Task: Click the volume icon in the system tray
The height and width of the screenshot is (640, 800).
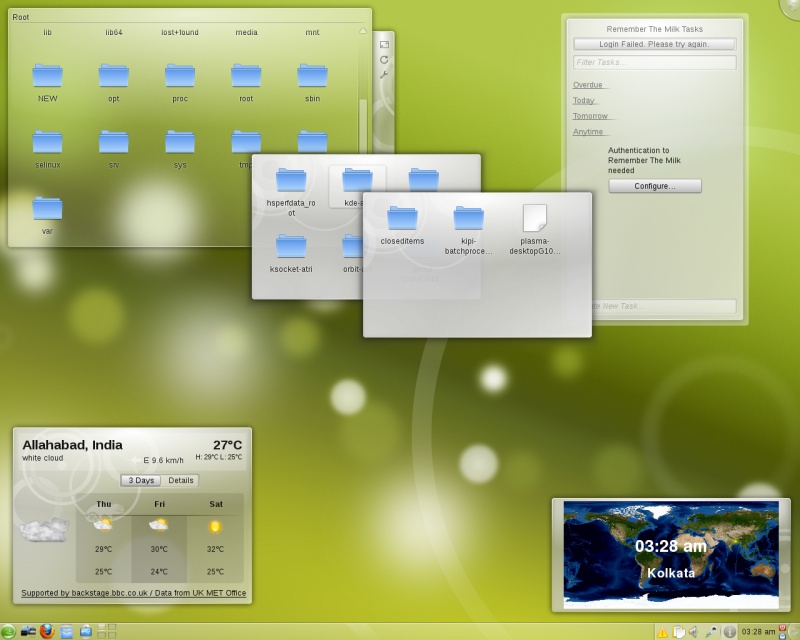Action: [693, 631]
